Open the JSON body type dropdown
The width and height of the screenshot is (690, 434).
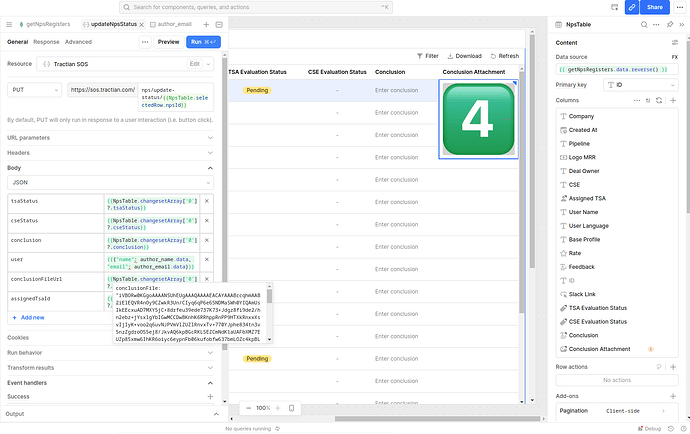tap(110, 182)
